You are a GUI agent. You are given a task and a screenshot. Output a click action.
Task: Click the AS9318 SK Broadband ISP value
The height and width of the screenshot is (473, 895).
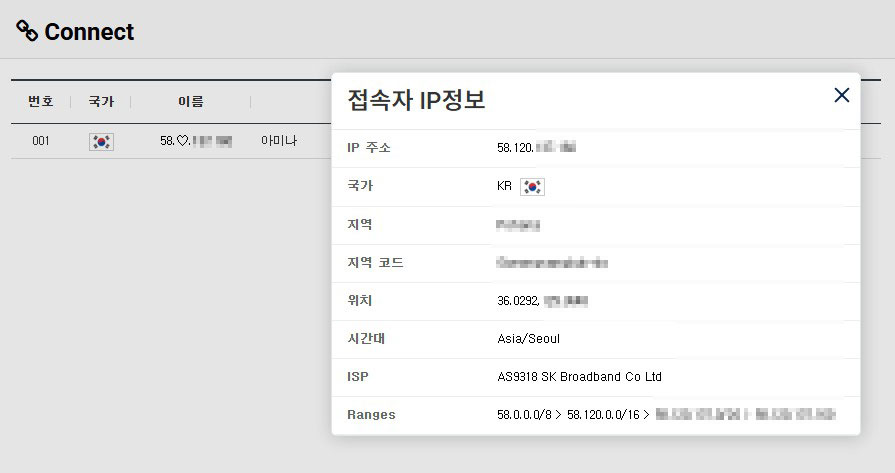pyautogui.click(x=579, y=377)
